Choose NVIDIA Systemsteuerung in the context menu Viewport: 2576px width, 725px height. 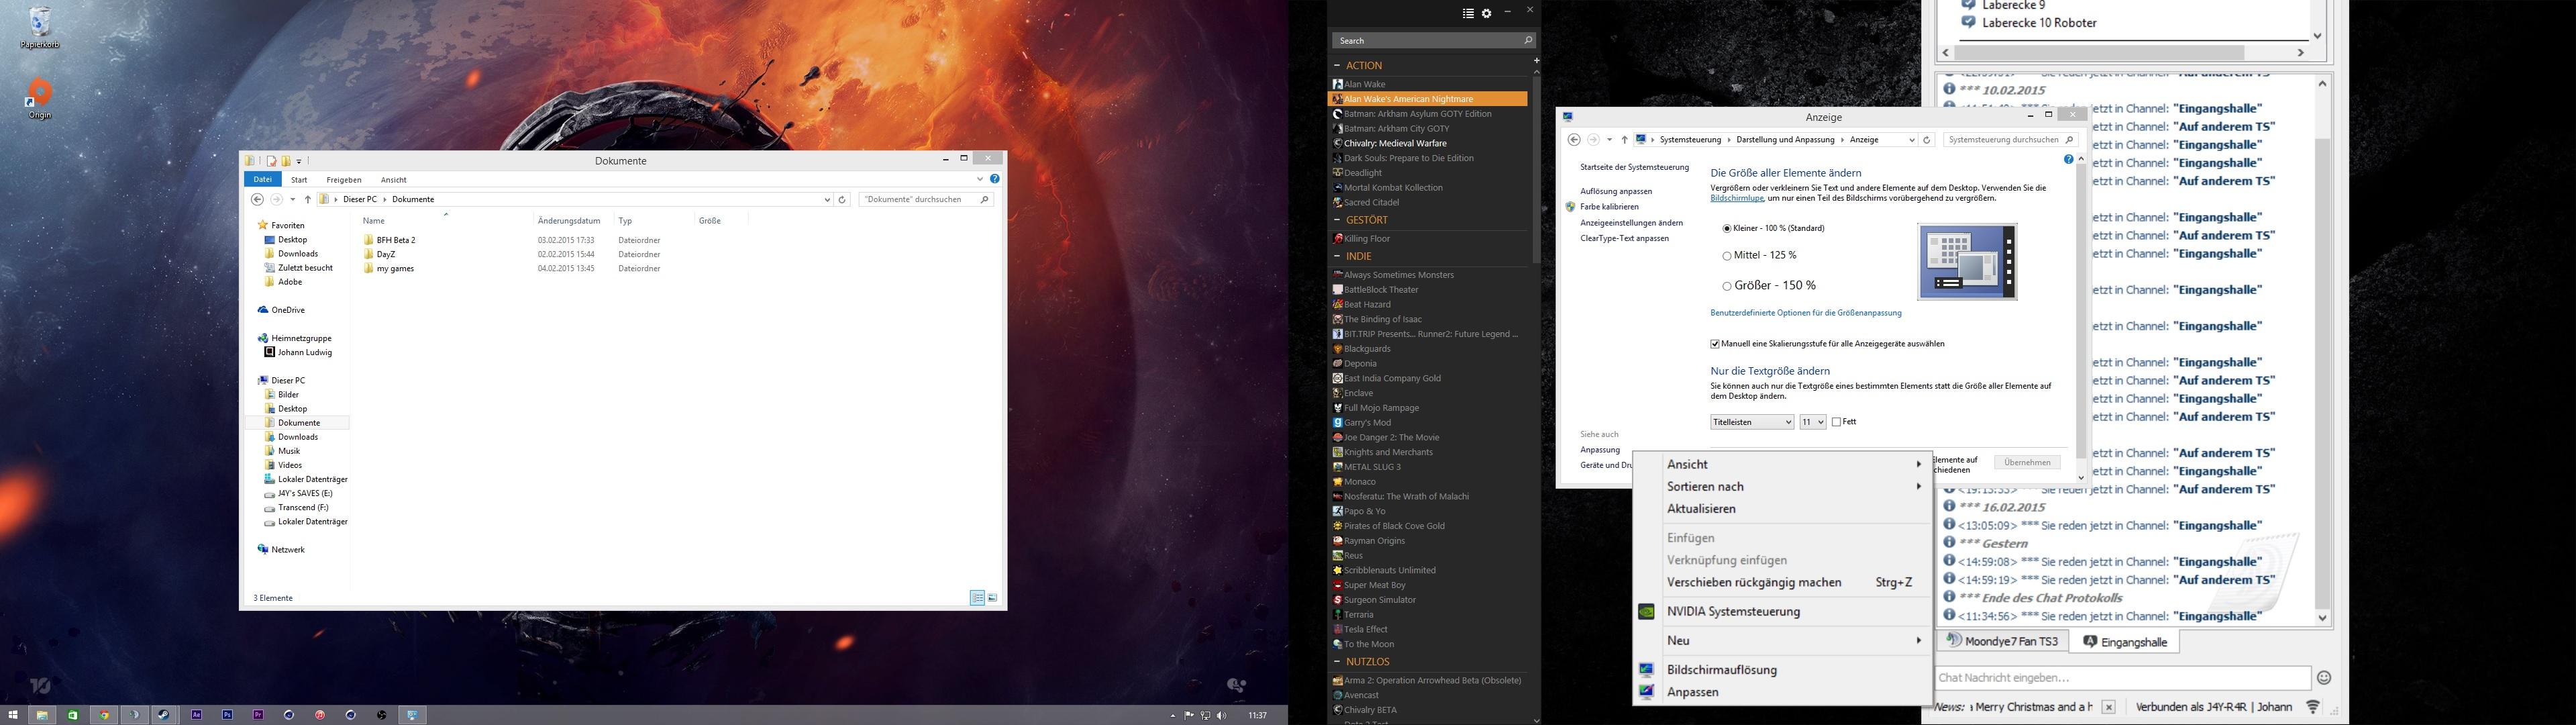(1733, 612)
